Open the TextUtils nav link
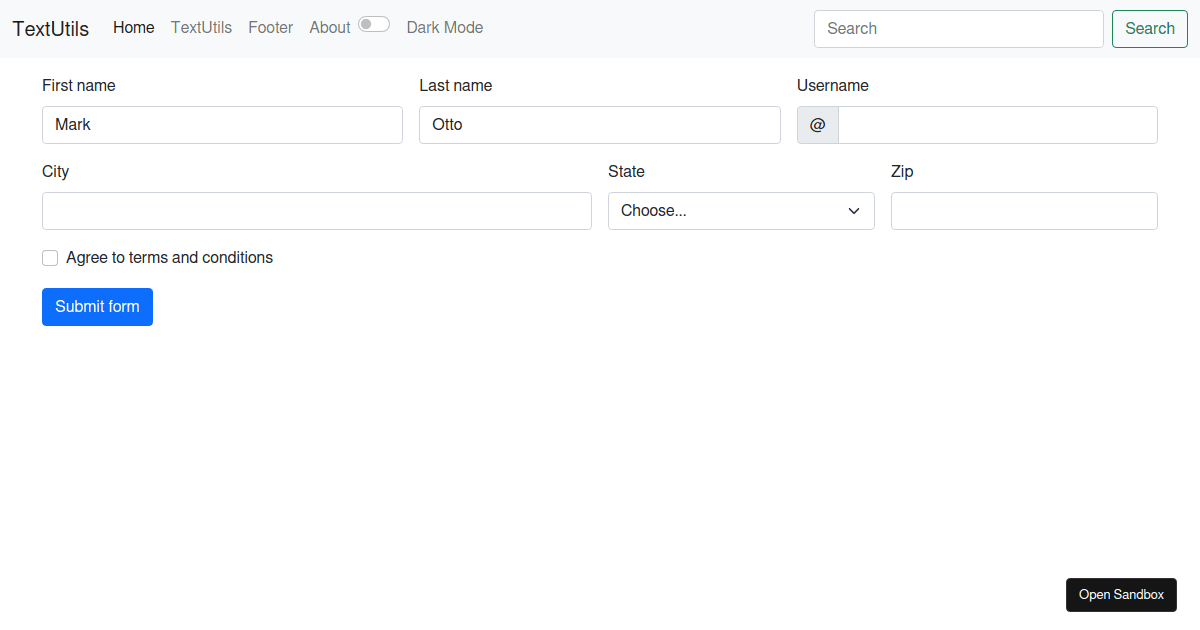The image size is (1200, 630). point(201,27)
